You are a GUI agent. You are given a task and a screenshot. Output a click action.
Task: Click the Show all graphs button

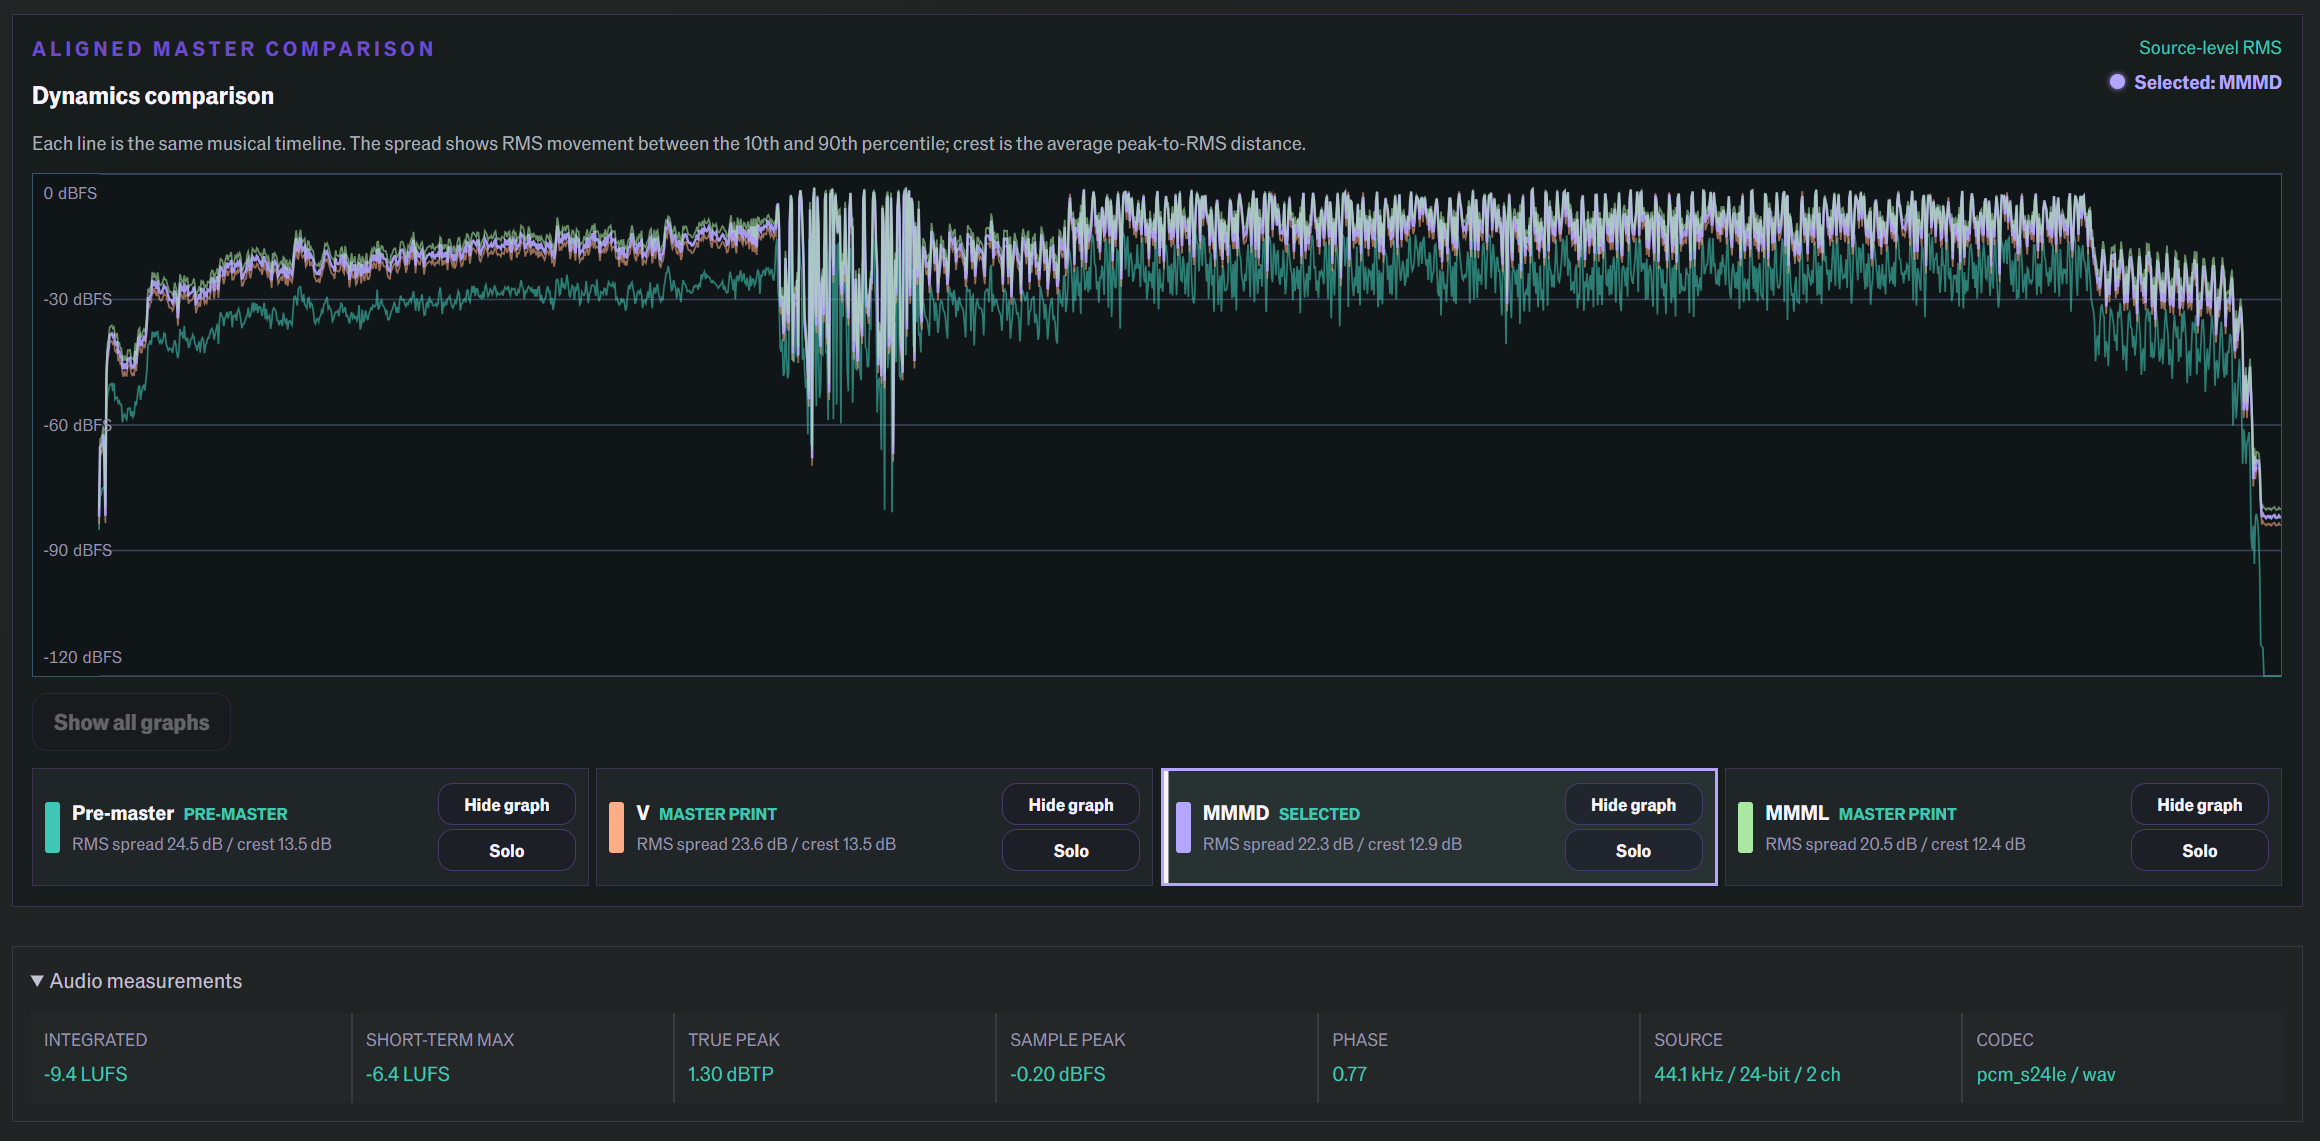(132, 722)
